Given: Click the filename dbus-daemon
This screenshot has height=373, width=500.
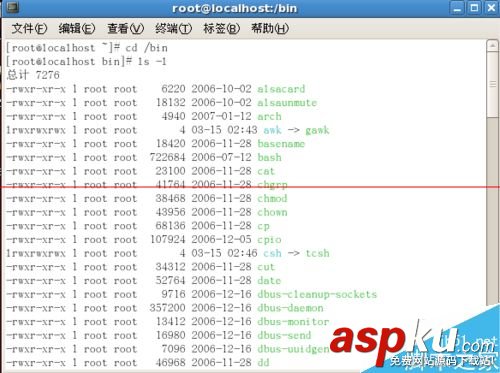Looking at the screenshot, I should pos(290,308).
